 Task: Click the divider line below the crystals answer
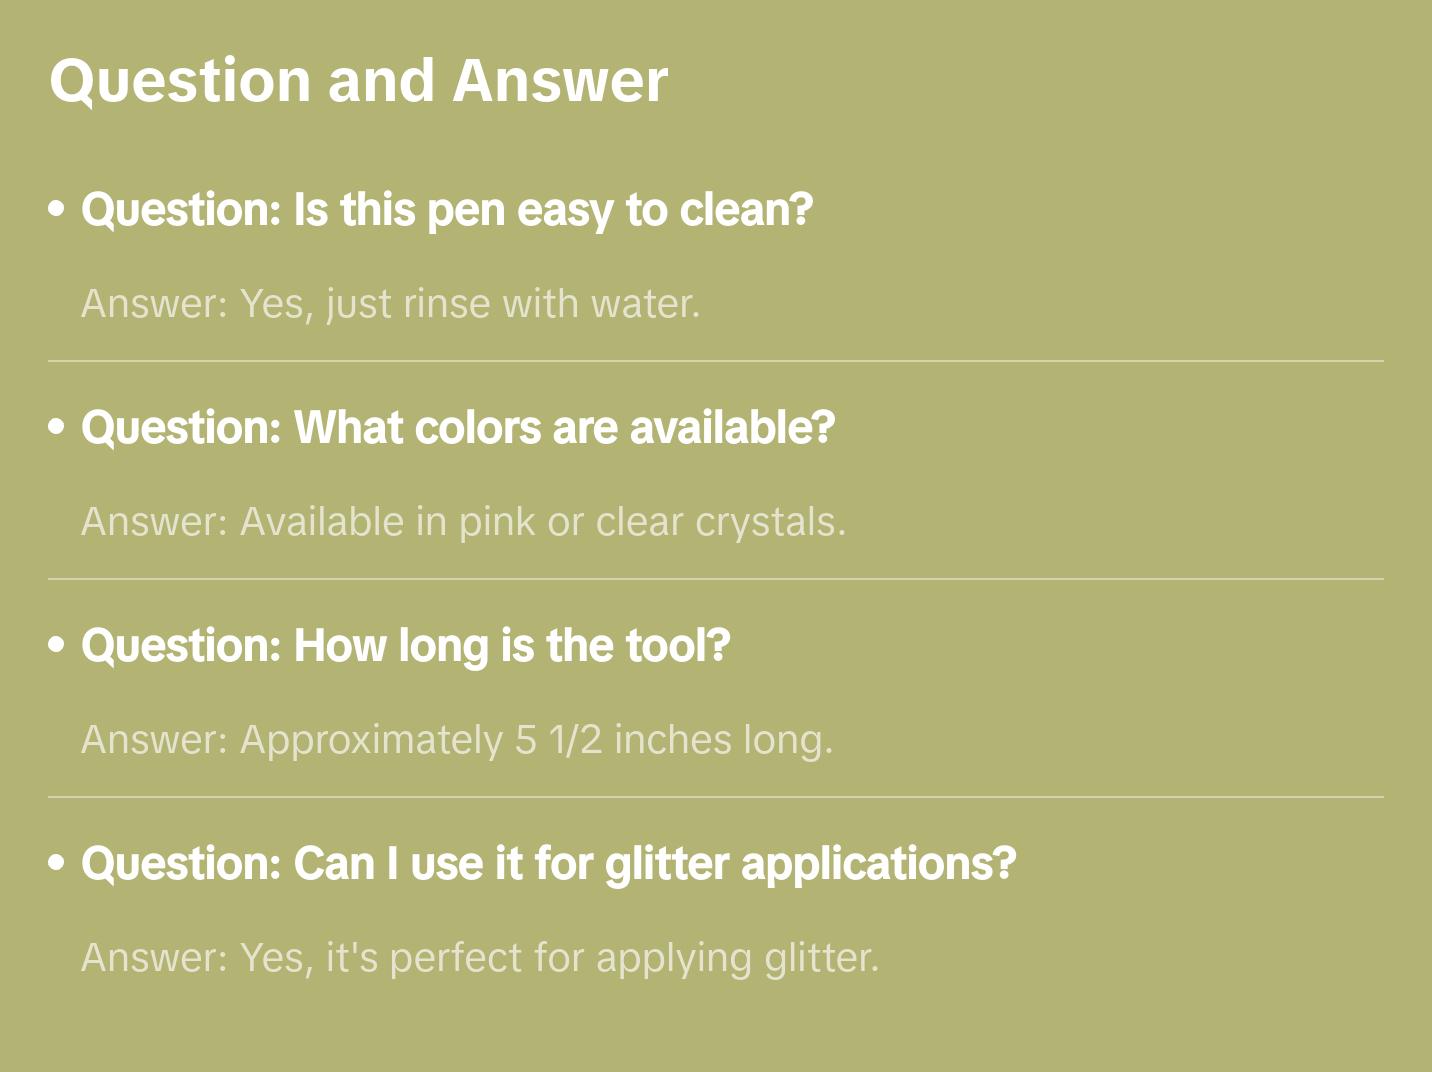[716, 579]
